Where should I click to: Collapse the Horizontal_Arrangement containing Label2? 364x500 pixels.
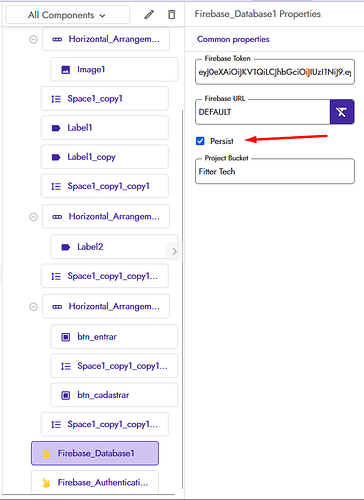33,217
